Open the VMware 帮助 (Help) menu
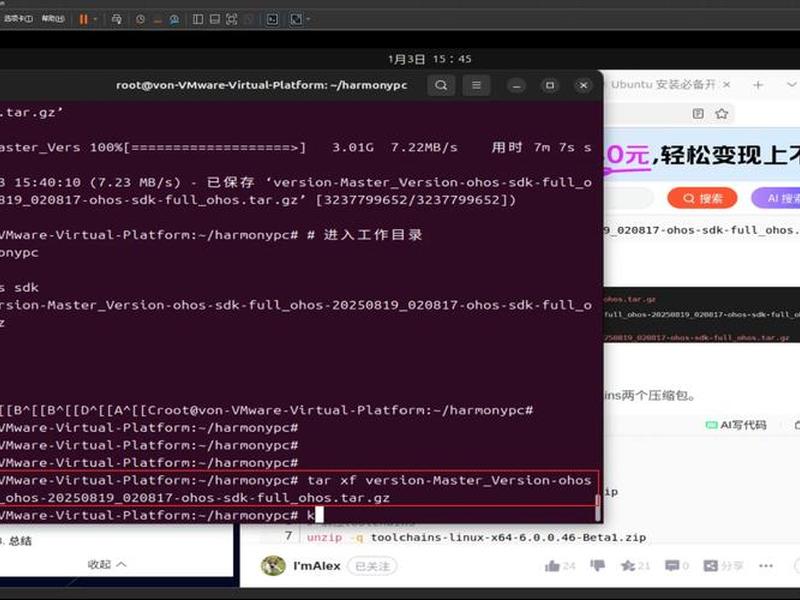800x600 pixels. (x=53, y=19)
